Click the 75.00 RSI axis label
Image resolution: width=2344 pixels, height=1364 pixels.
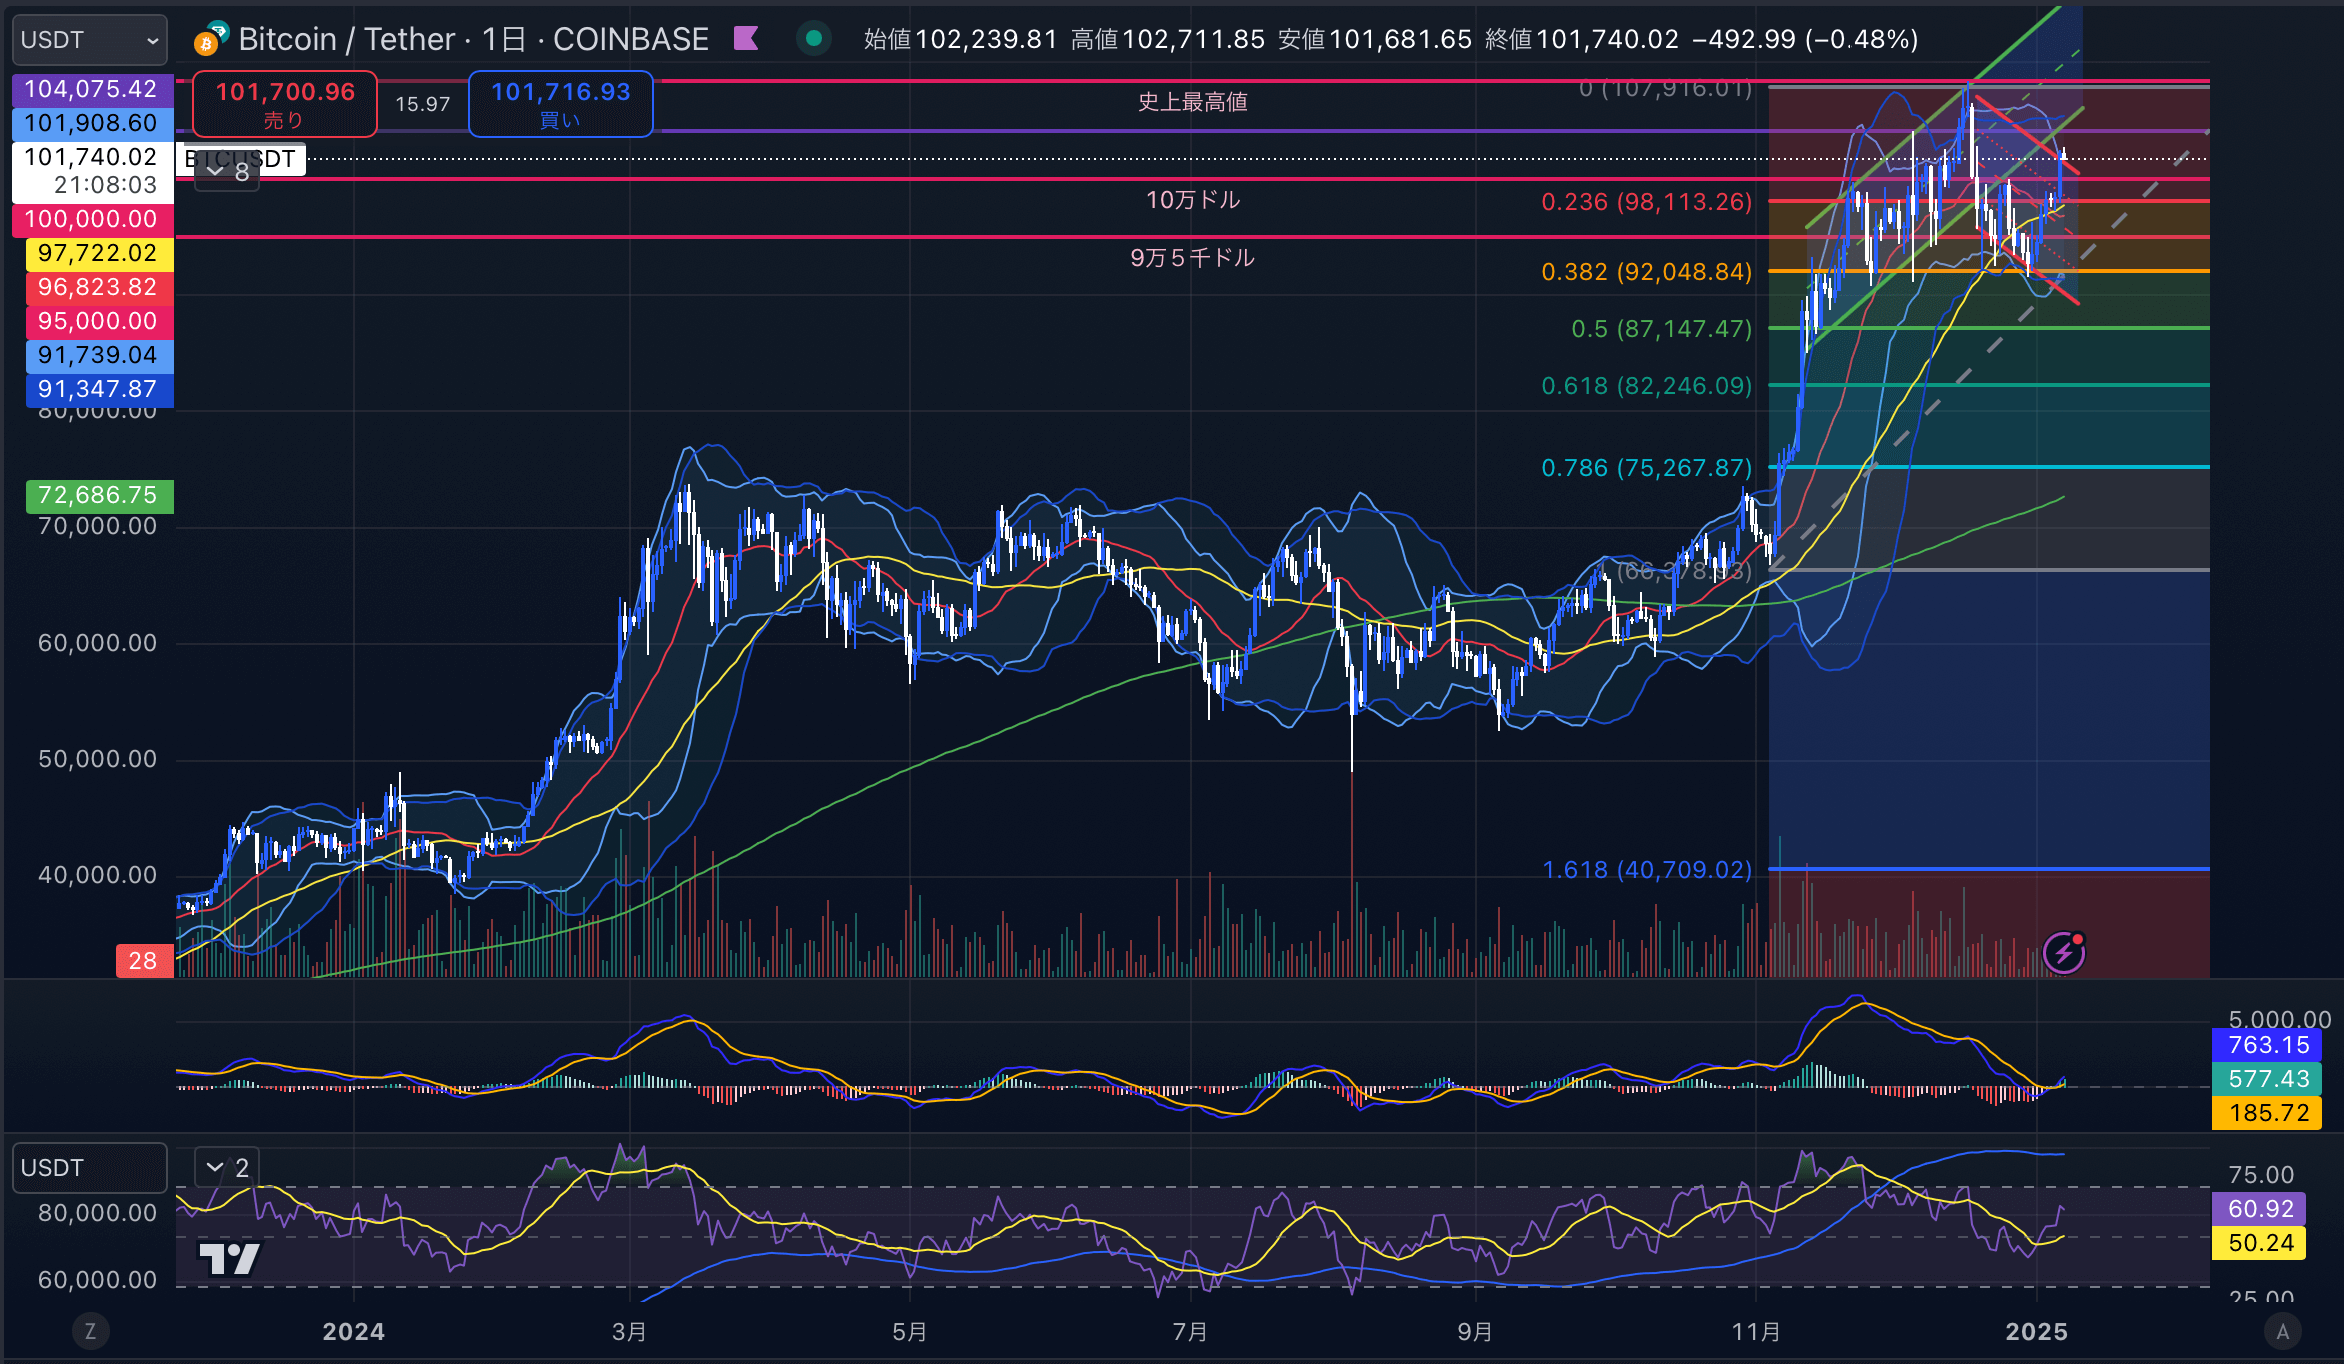(x=2261, y=1175)
